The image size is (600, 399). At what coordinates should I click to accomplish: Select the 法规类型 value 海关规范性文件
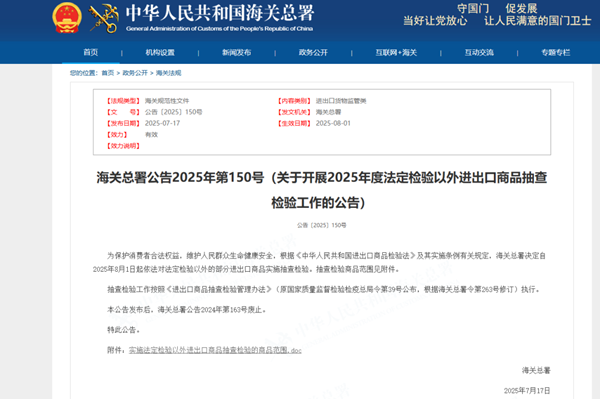167,101
